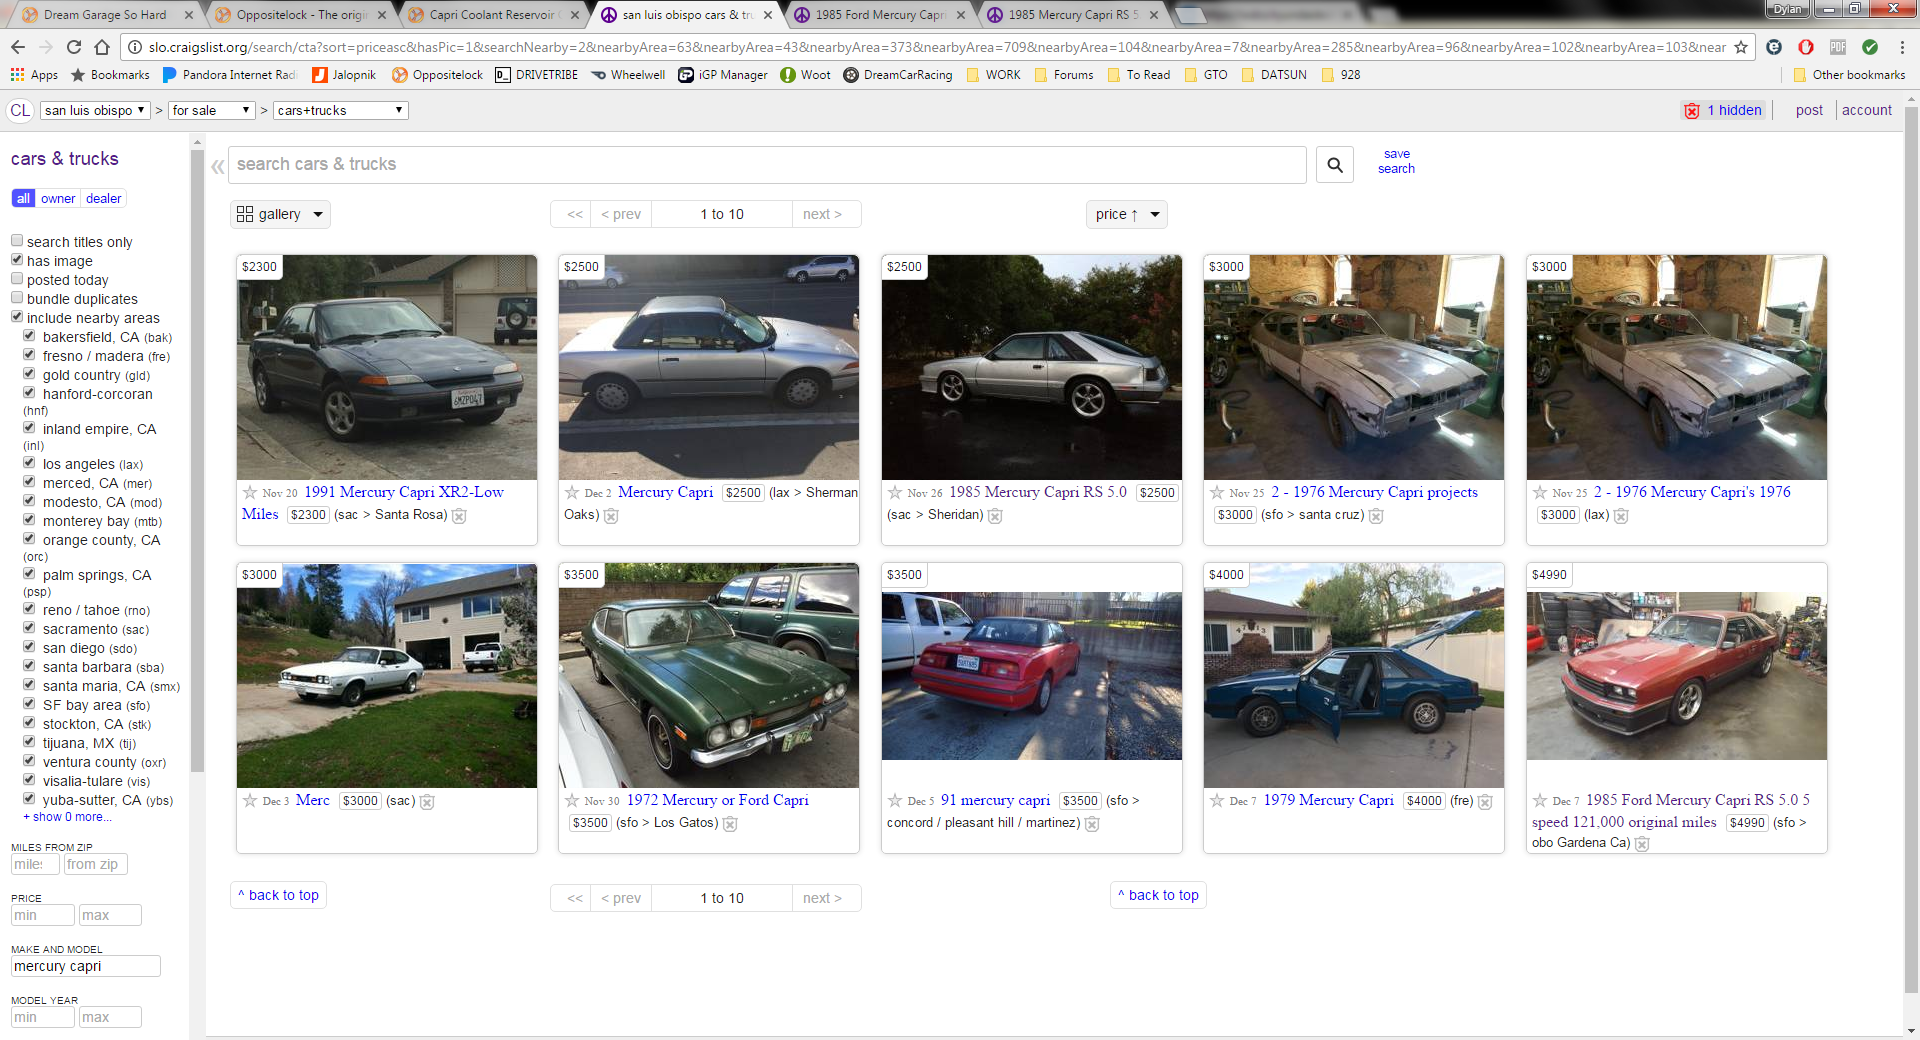Switch to the Capri Coolant Reservoir tab
Screen dimensions: 1920x1040
pyautogui.click(x=492, y=15)
